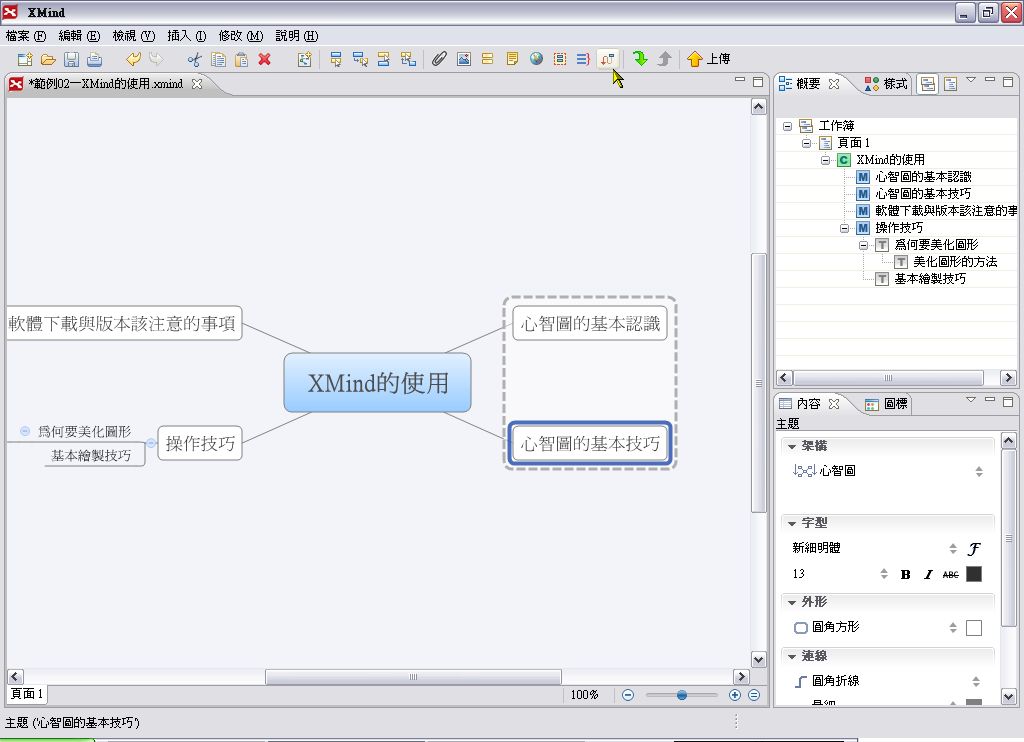The width and height of the screenshot is (1024, 742).
Task: Click the Print toolbar icon
Action: tap(95, 59)
